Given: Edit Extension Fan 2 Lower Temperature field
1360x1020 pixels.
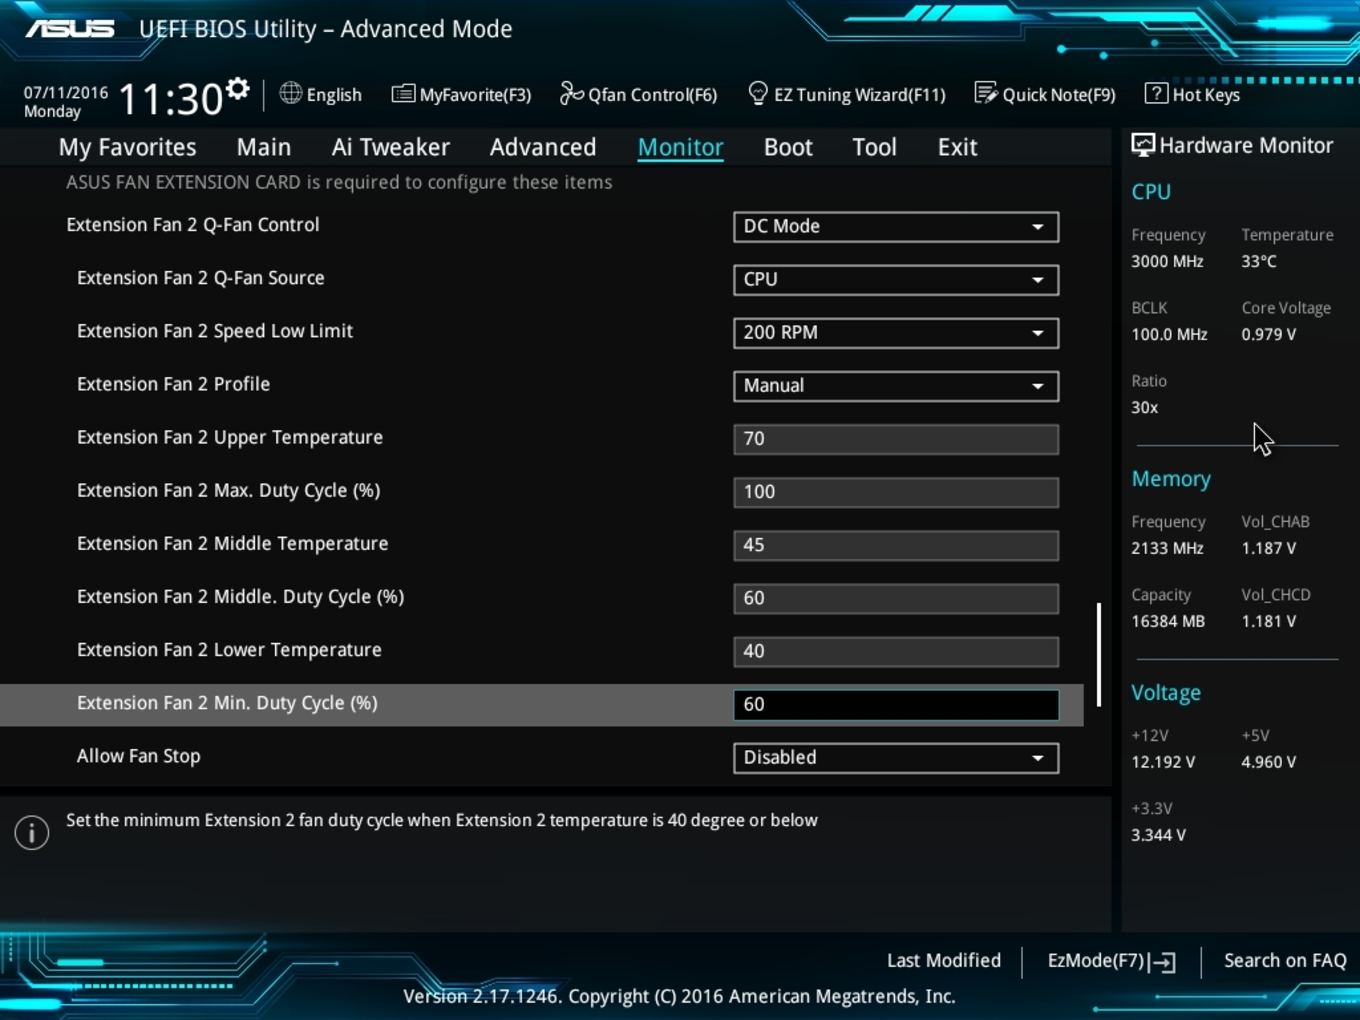Looking at the screenshot, I should click(x=896, y=651).
